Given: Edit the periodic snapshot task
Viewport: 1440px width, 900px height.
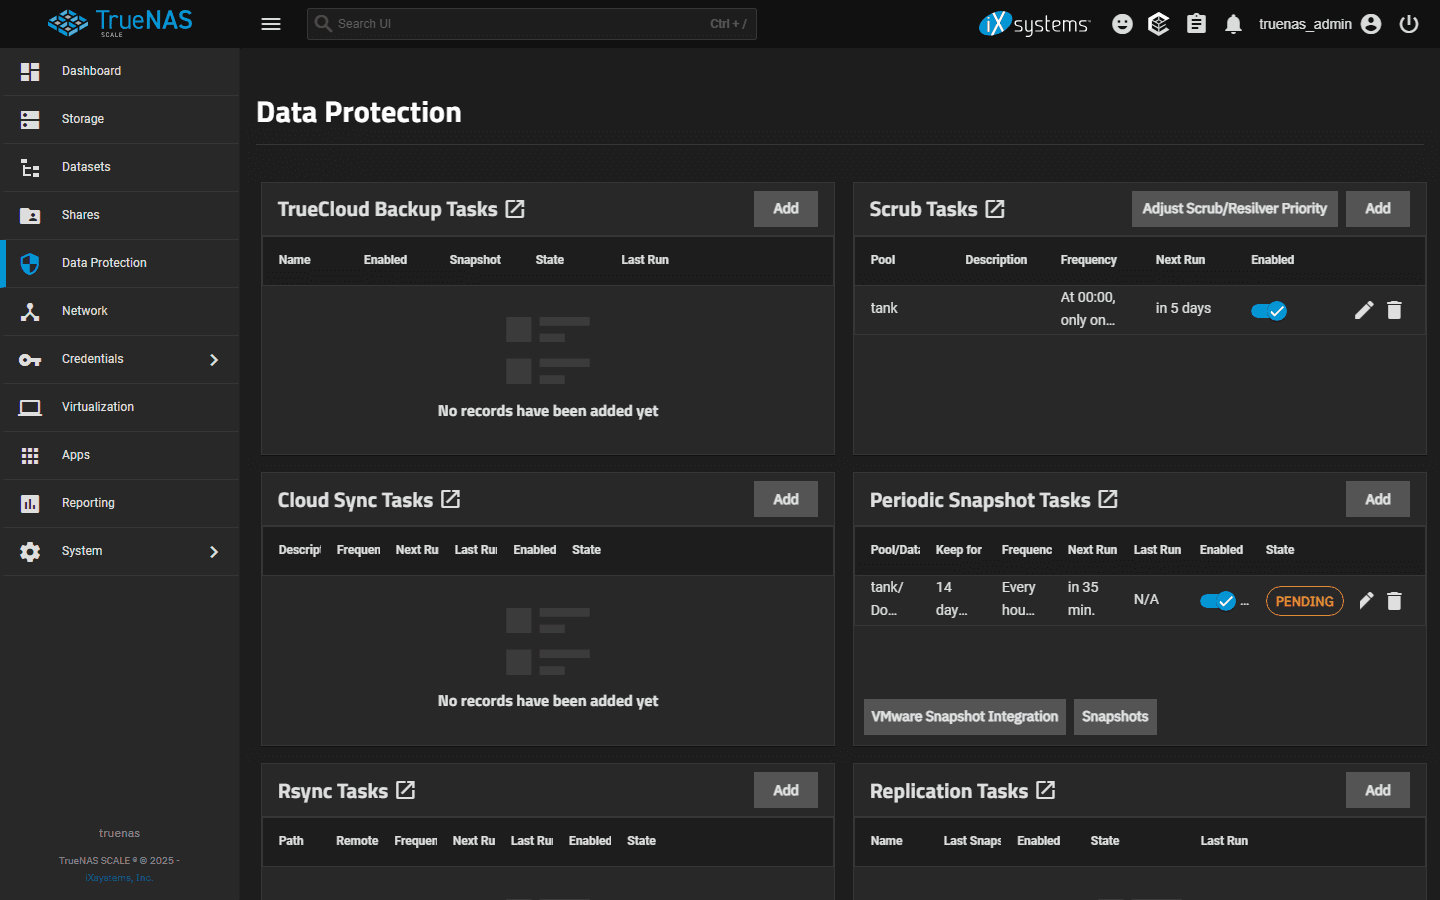Looking at the screenshot, I should pyautogui.click(x=1366, y=601).
